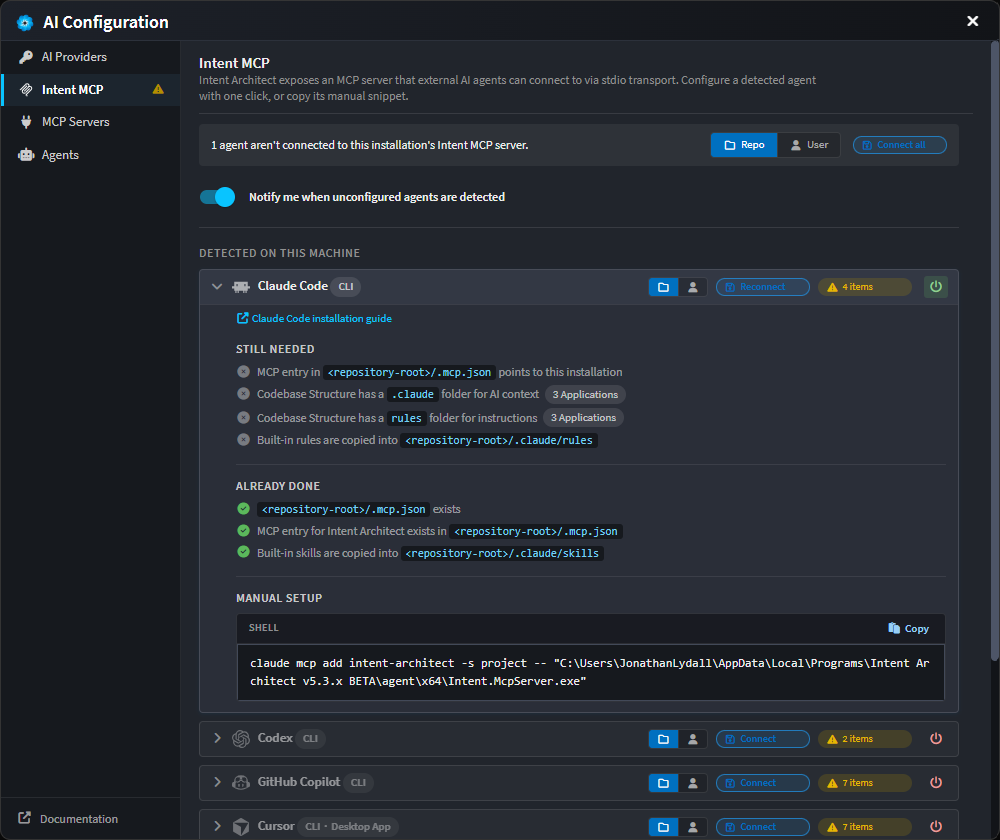
Task: Close the AI Configuration dialog
Action: coord(973,21)
